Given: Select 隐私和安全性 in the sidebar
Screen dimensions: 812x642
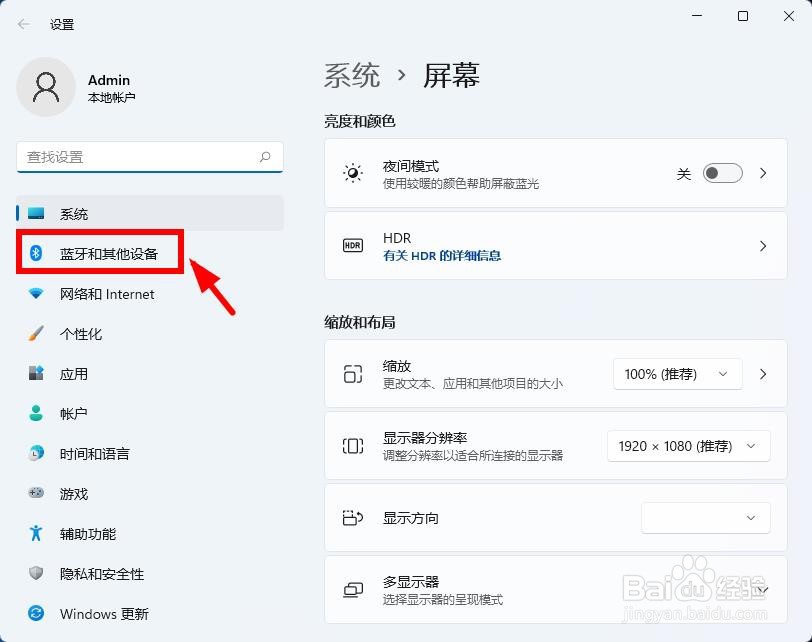Looking at the screenshot, I should coord(150,573).
